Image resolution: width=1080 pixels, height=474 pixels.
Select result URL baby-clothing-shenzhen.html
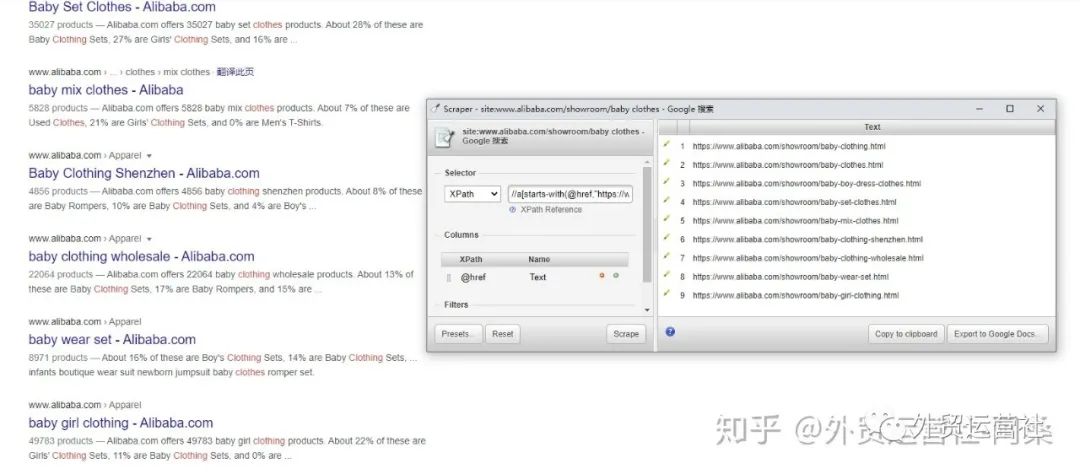point(807,239)
